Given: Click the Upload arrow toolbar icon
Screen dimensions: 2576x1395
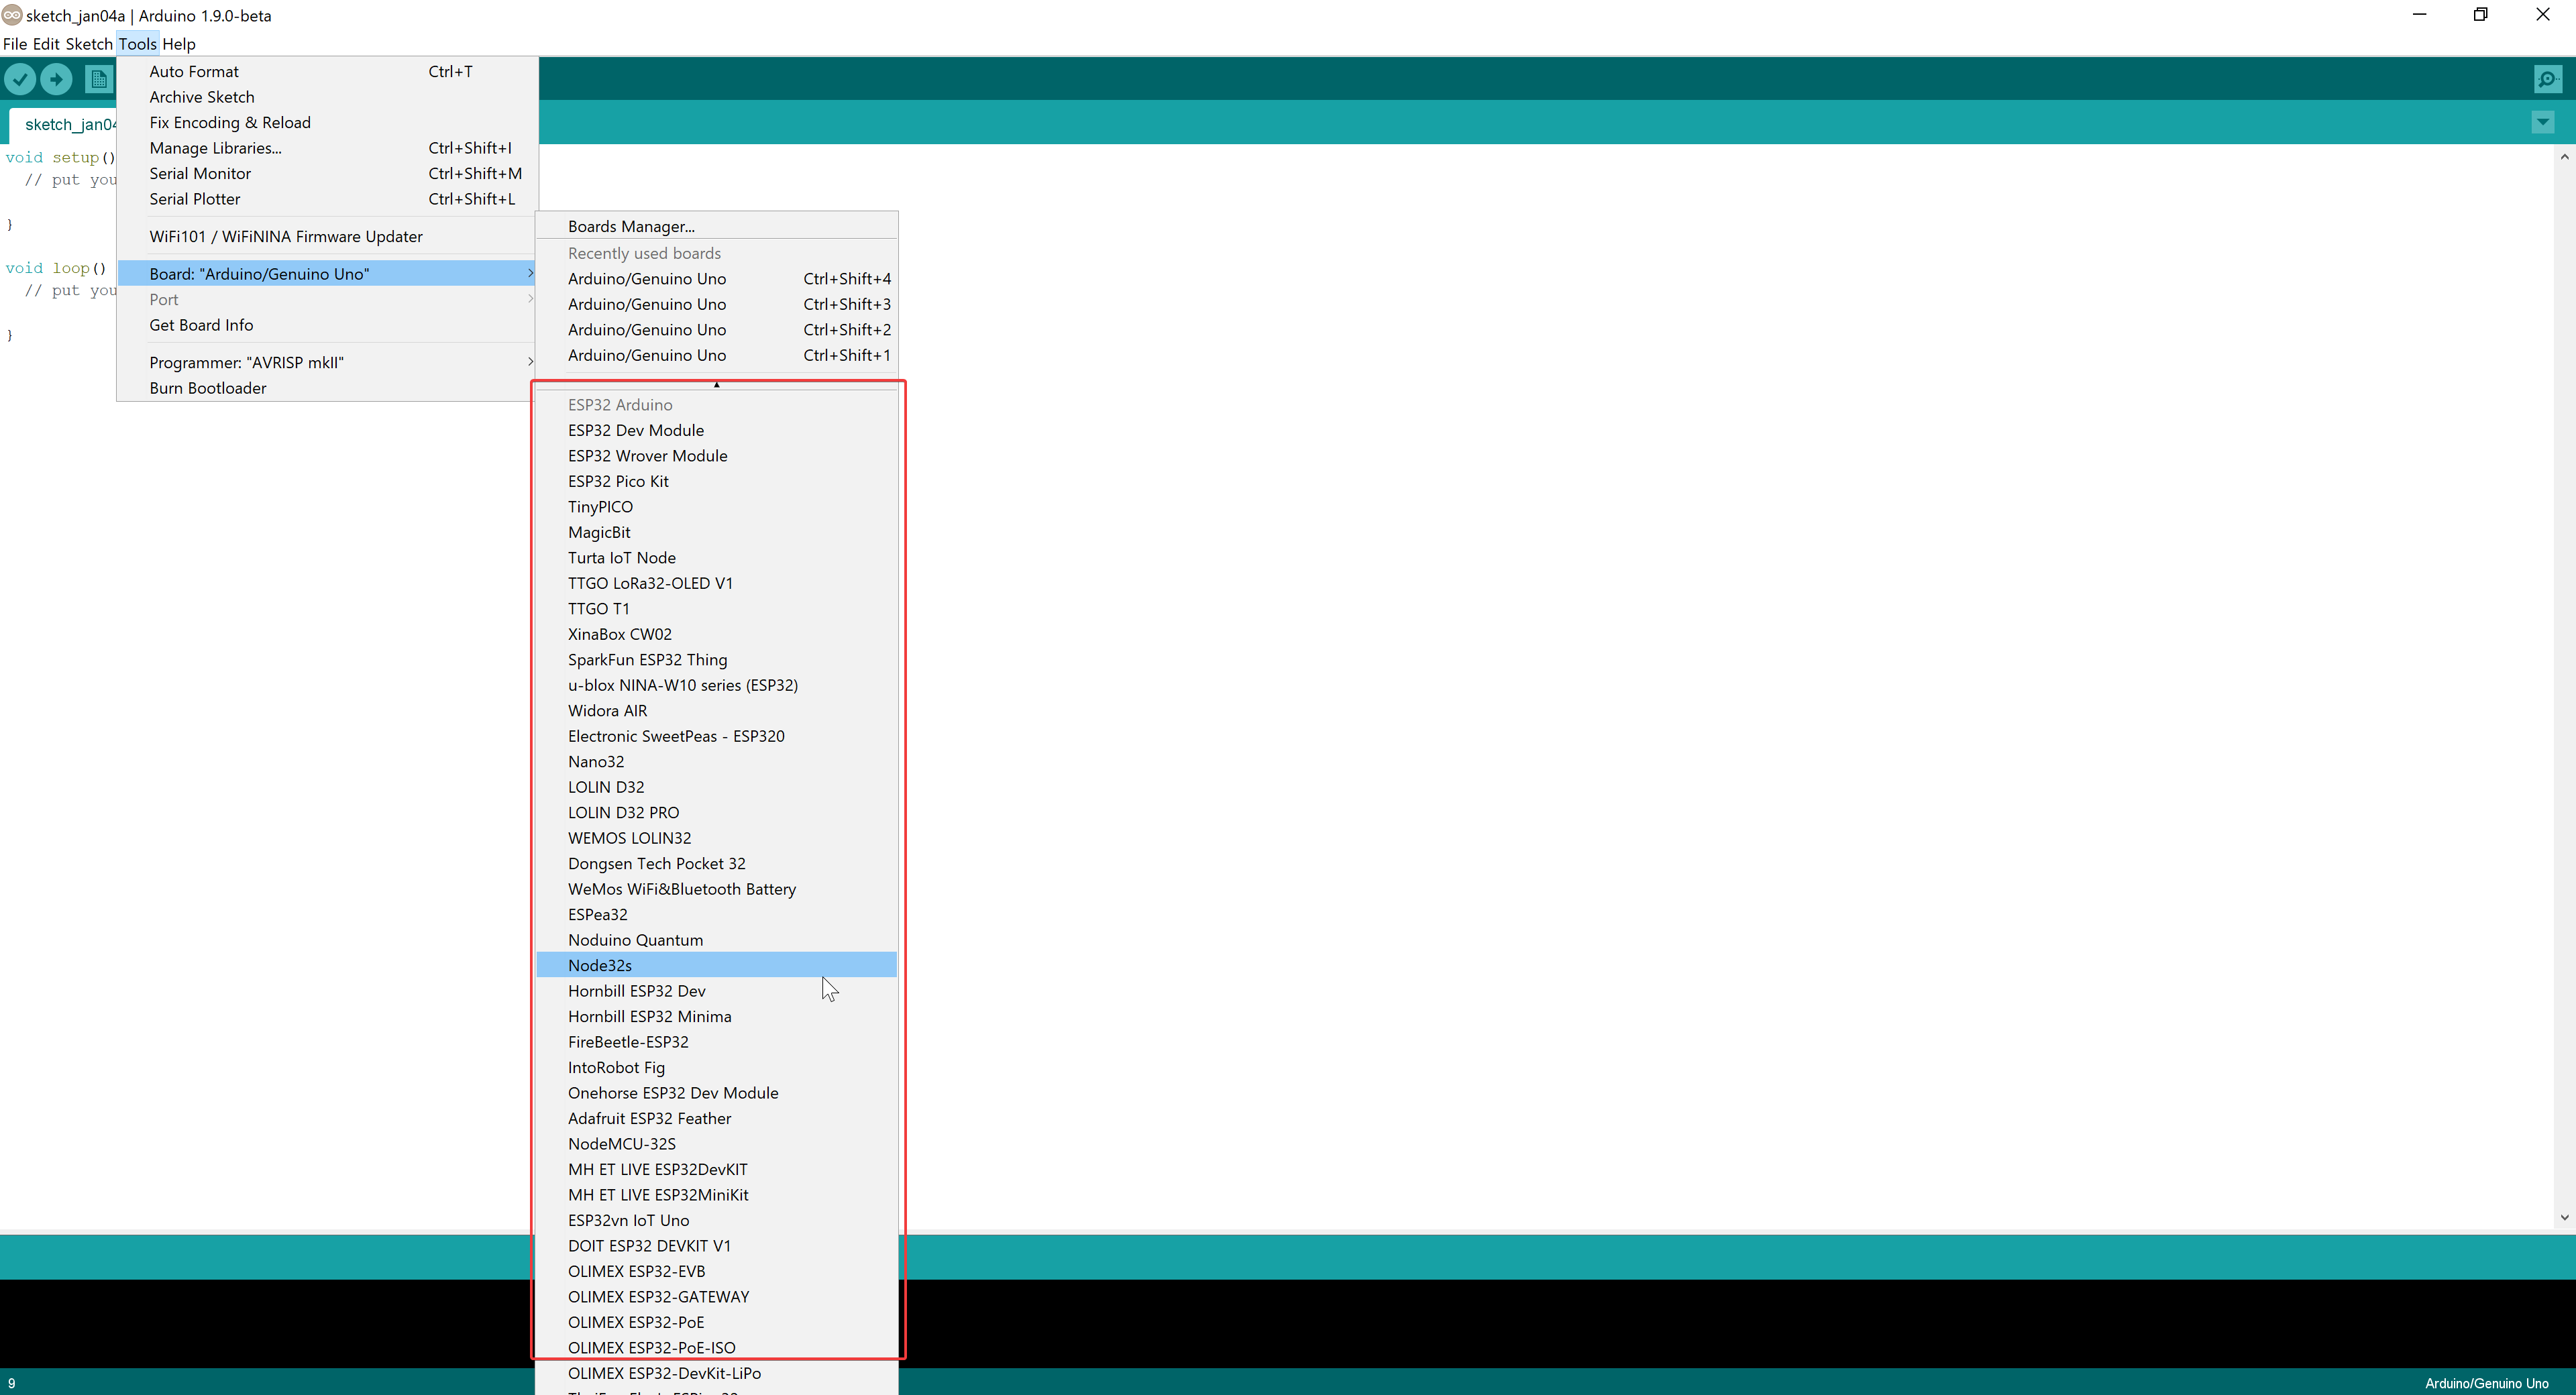Looking at the screenshot, I should pos(56,79).
